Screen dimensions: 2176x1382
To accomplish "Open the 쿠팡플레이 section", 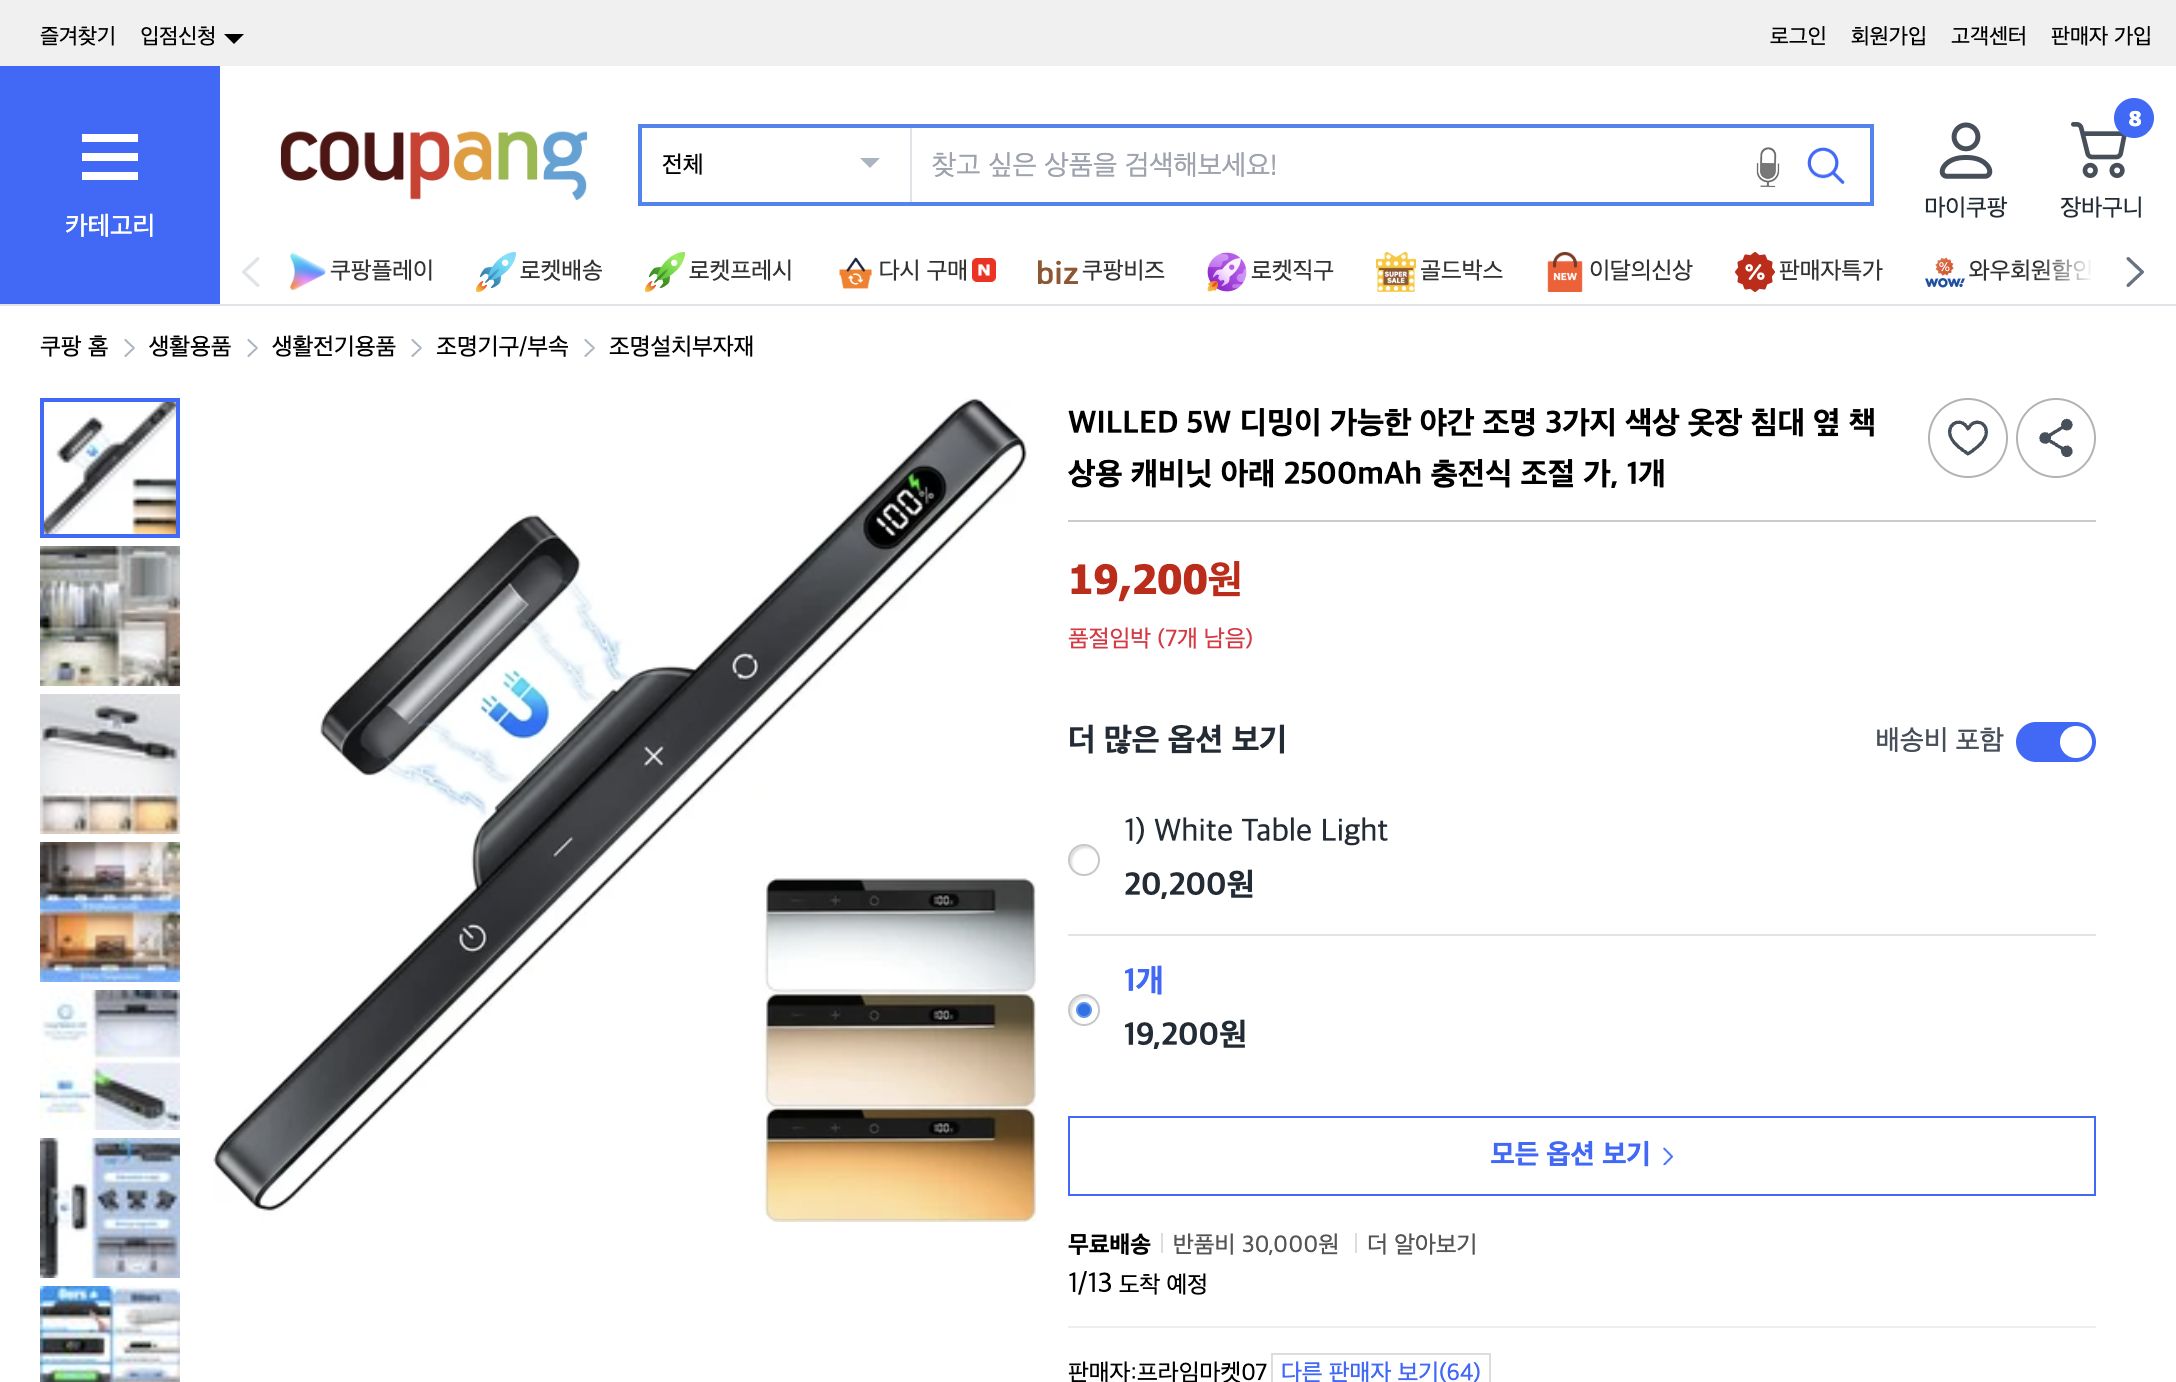I will point(363,271).
